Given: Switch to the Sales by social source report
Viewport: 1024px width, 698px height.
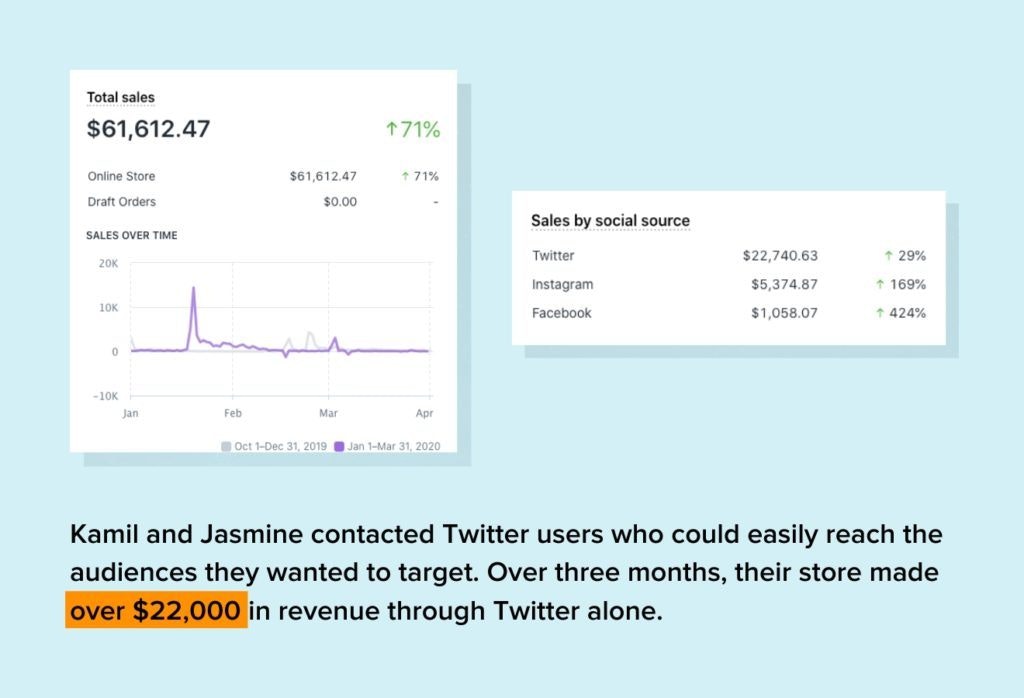Looking at the screenshot, I should (x=611, y=220).
